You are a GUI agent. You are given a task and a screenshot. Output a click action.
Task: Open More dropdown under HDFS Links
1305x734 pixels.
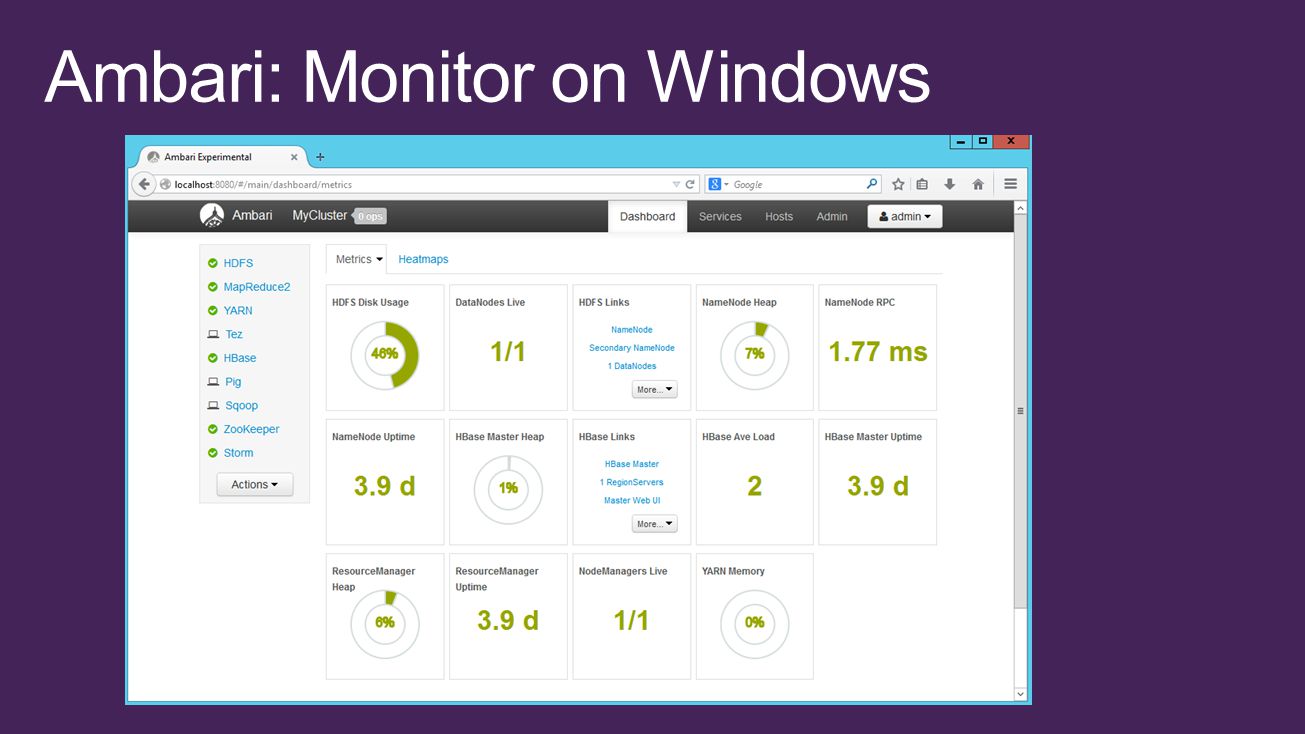coord(654,389)
